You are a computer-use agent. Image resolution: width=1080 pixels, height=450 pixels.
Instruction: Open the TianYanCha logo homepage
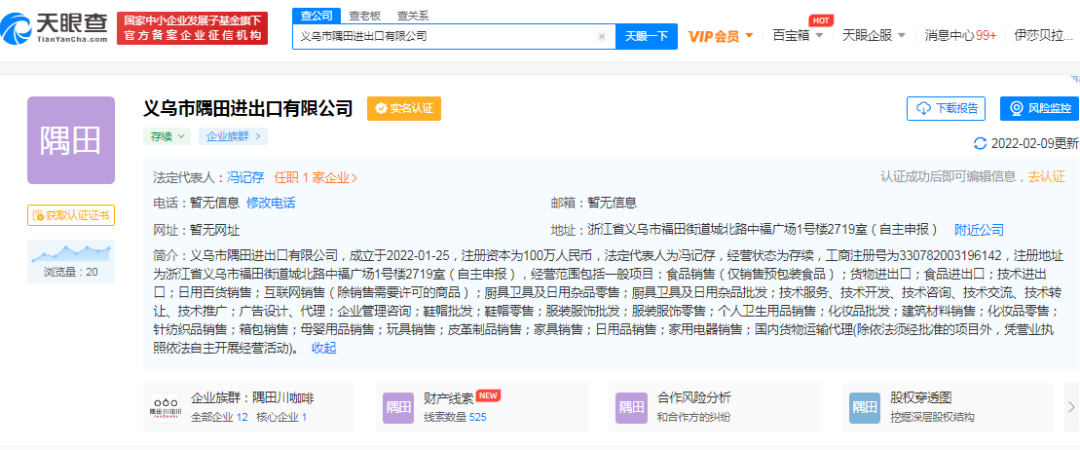pos(55,28)
